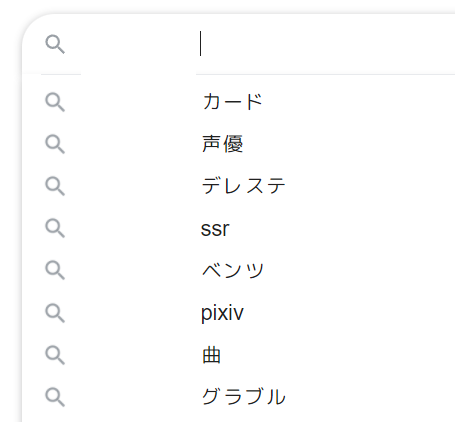Click the search icon next to pixiv

click(55, 313)
